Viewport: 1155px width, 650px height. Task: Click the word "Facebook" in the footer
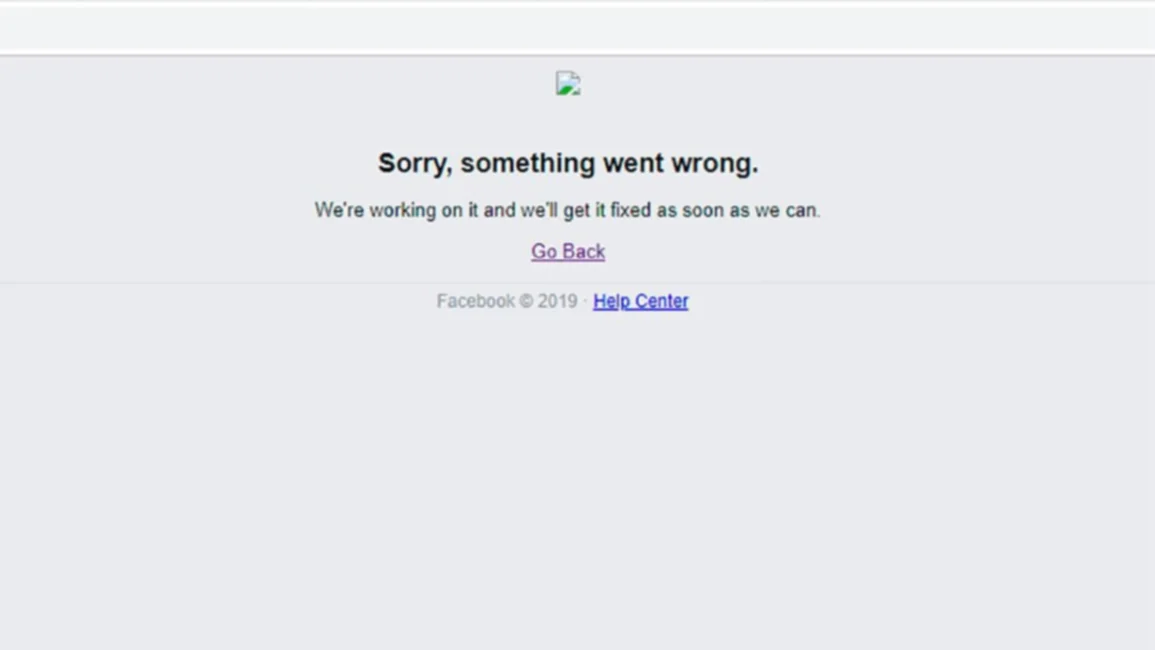pyautogui.click(x=475, y=301)
